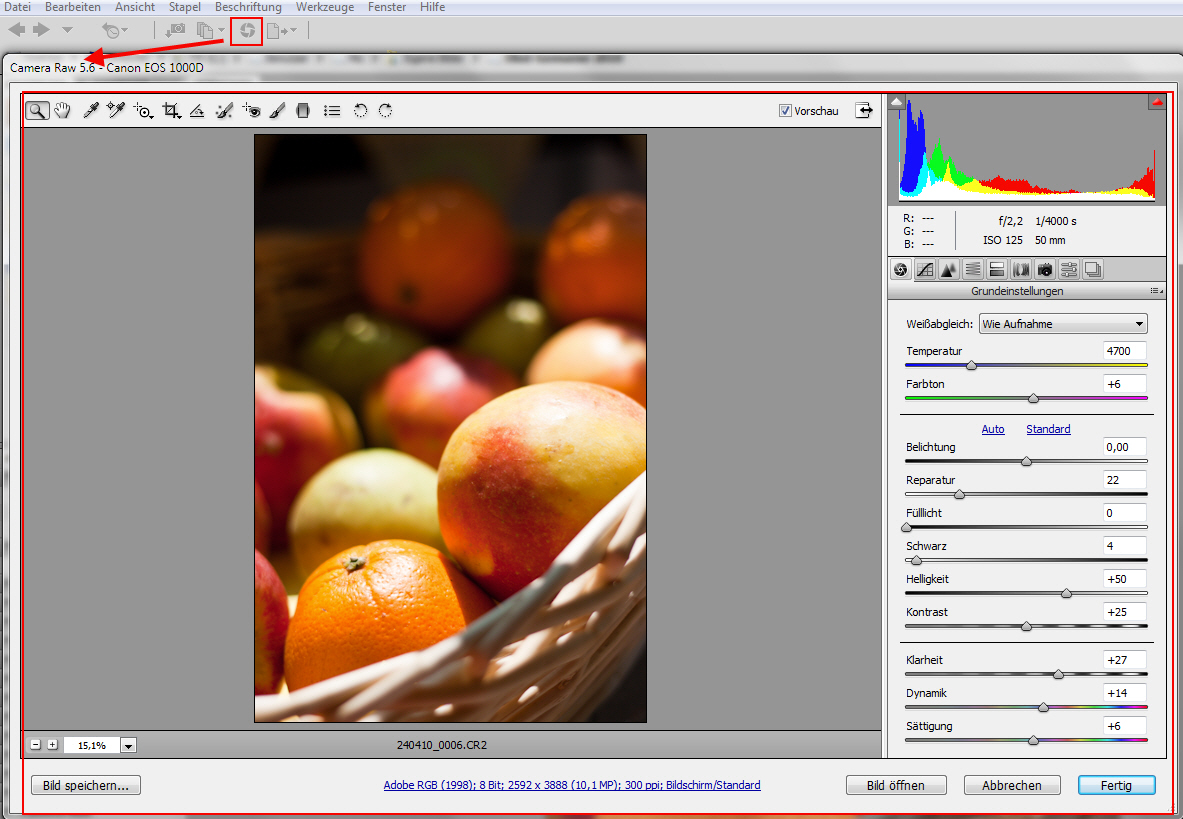Click the Bild öffnen button
The image size is (1183, 819).
(896, 785)
